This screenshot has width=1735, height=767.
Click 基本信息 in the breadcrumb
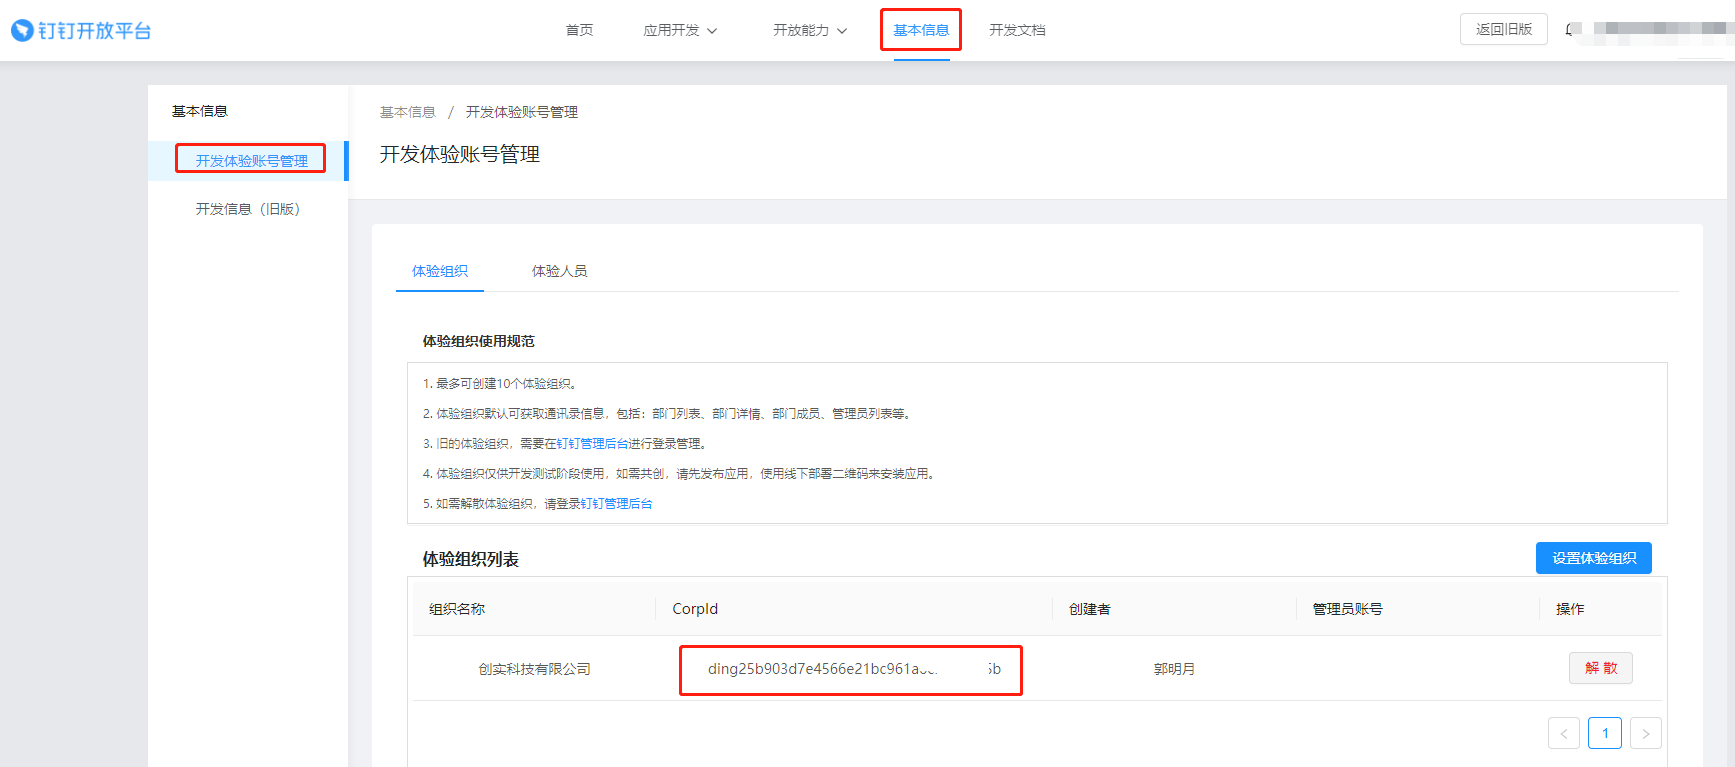407,112
